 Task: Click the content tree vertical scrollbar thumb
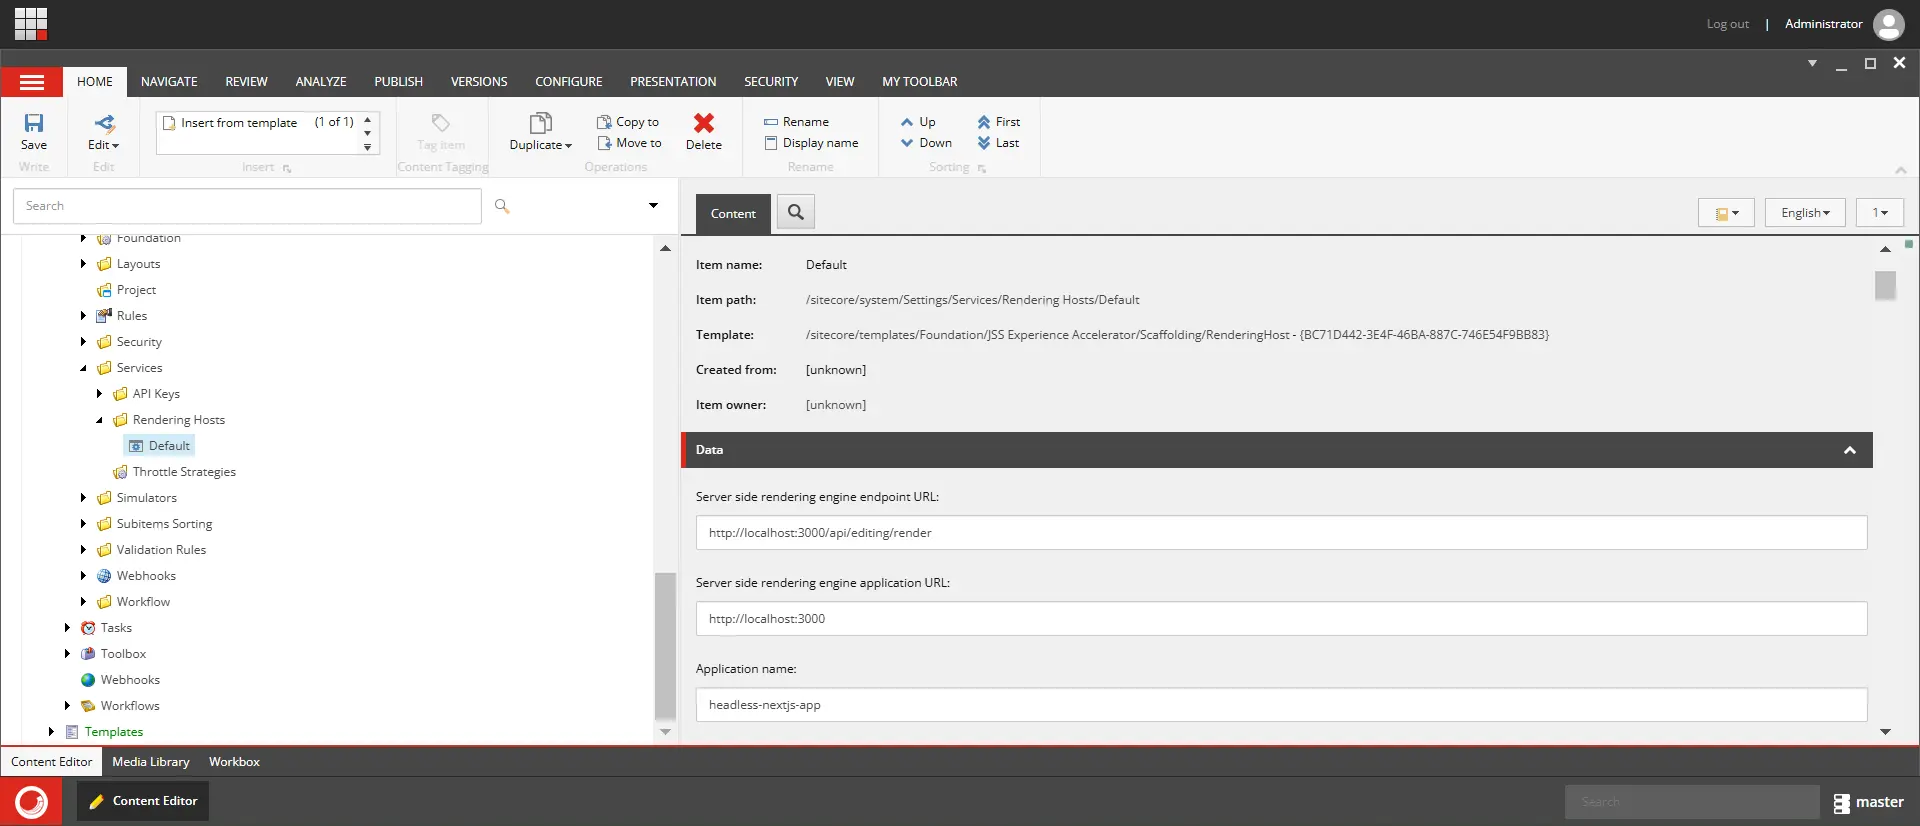[665, 646]
